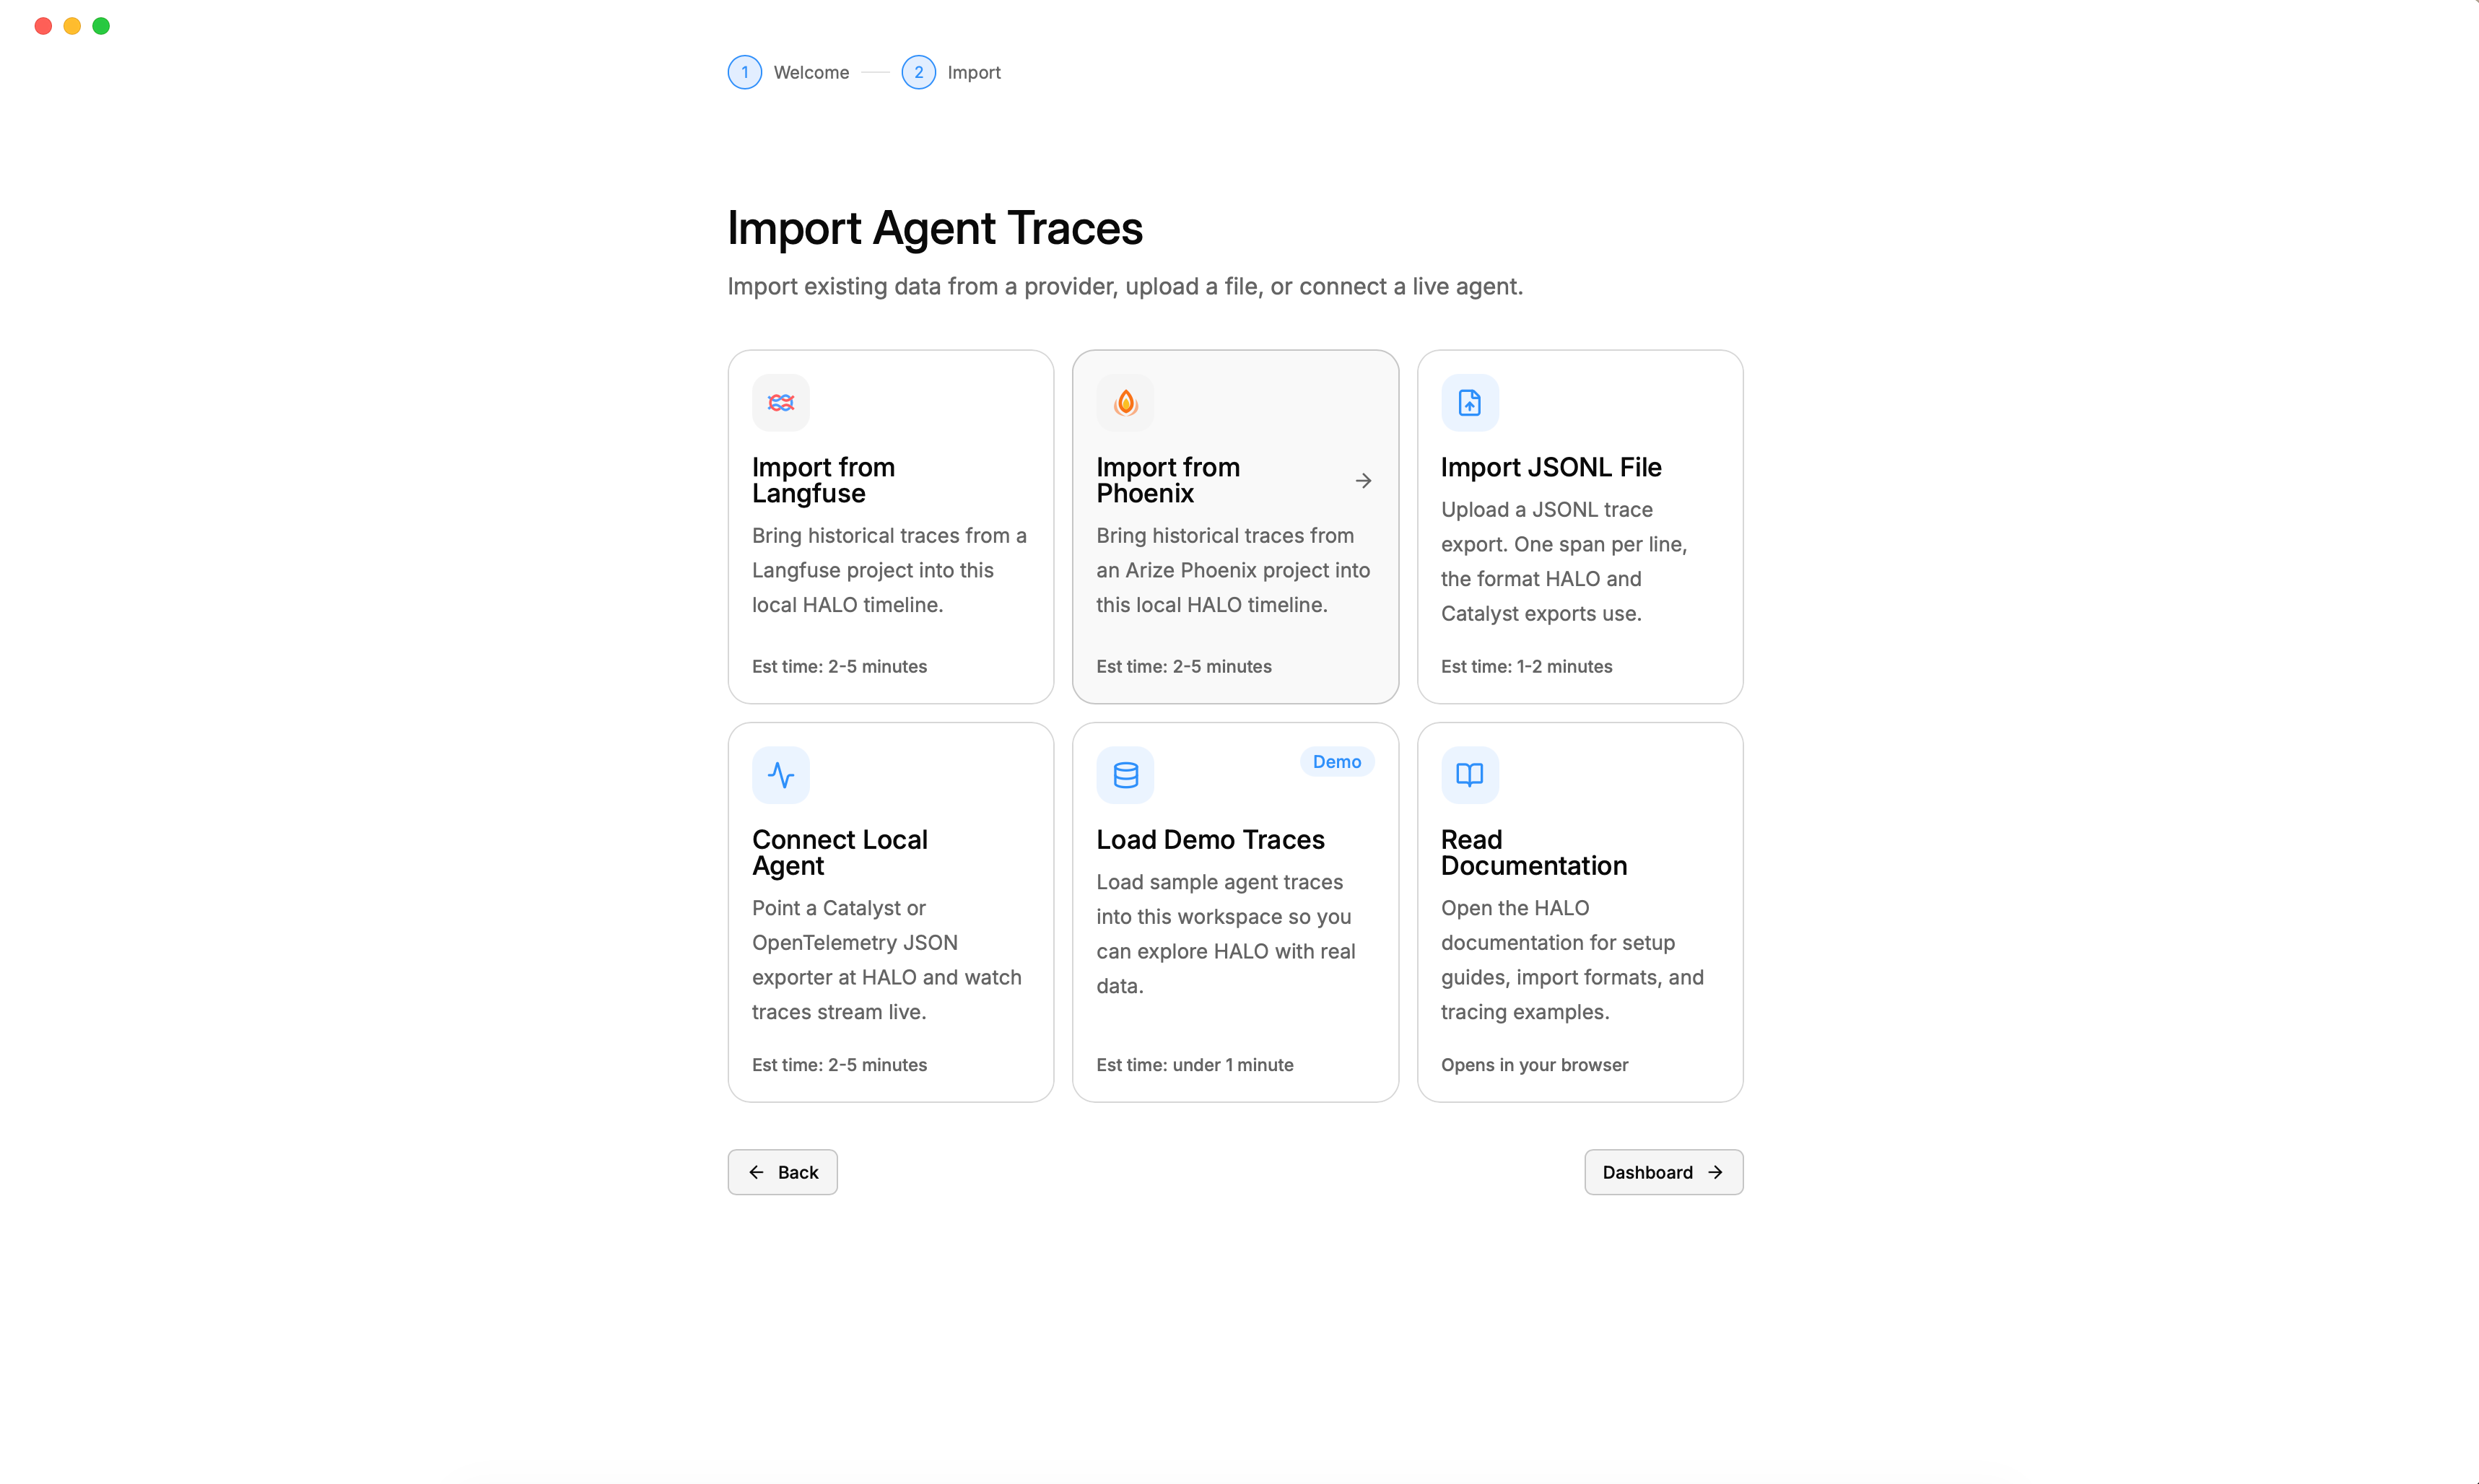The image size is (2479, 1484).
Task: Click the 'Upload a JSONL trace export' description
Action: tap(1563, 561)
